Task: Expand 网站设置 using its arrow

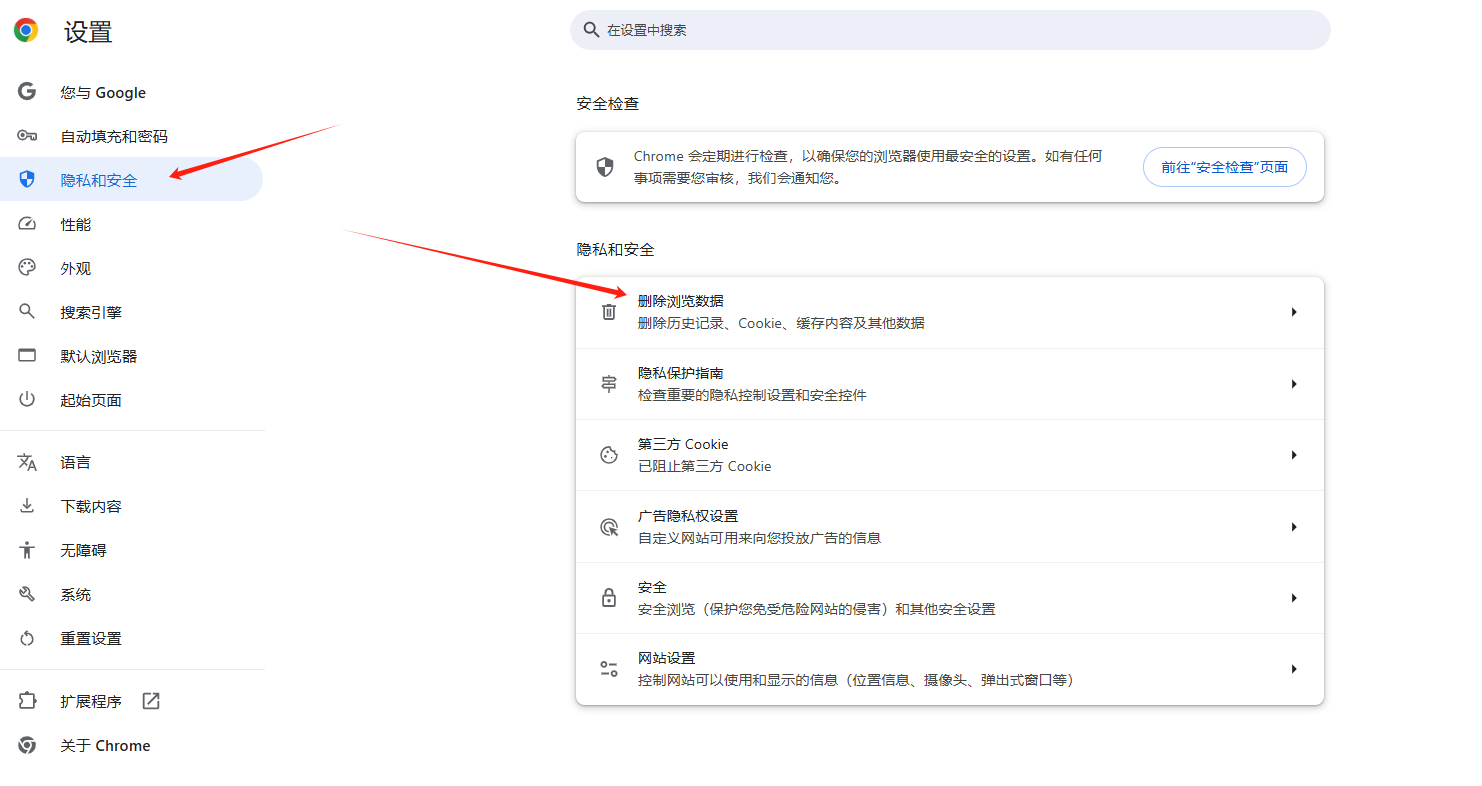Action: [1294, 669]
